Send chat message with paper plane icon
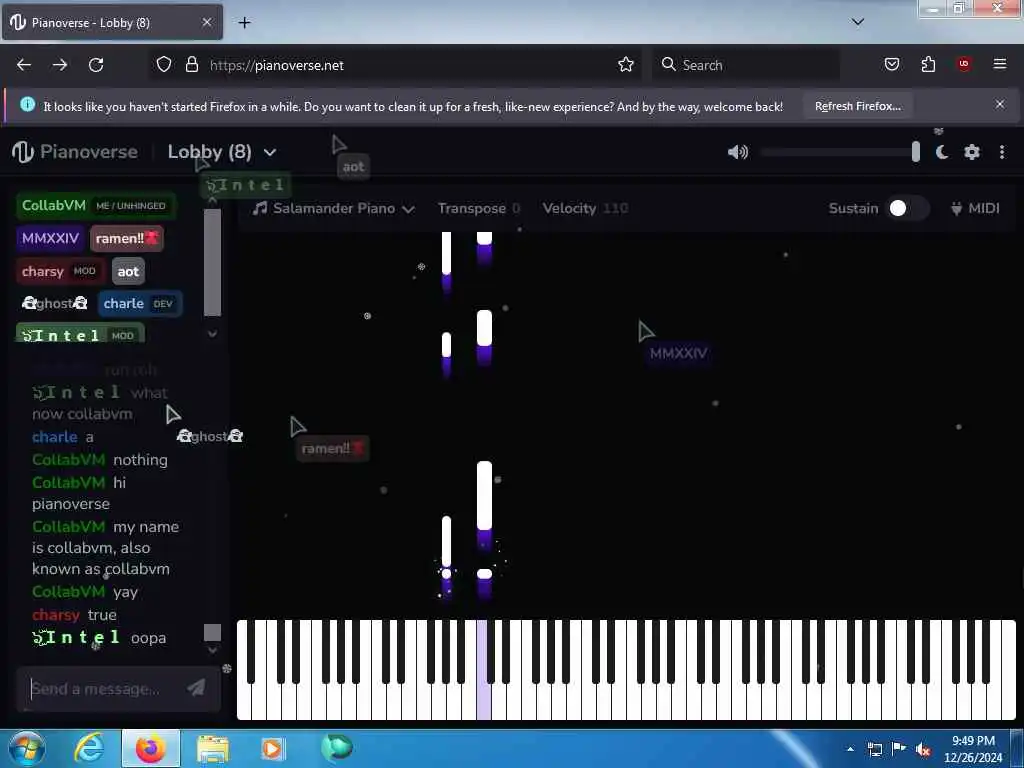This screenshot has height=768, width=1024. click(196, 687)
